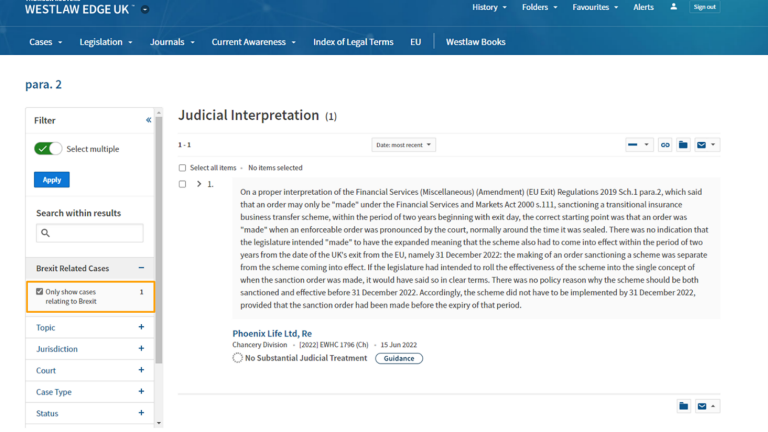Click the Westlaw Edge UK logo
768x432 pixels.
76,9
